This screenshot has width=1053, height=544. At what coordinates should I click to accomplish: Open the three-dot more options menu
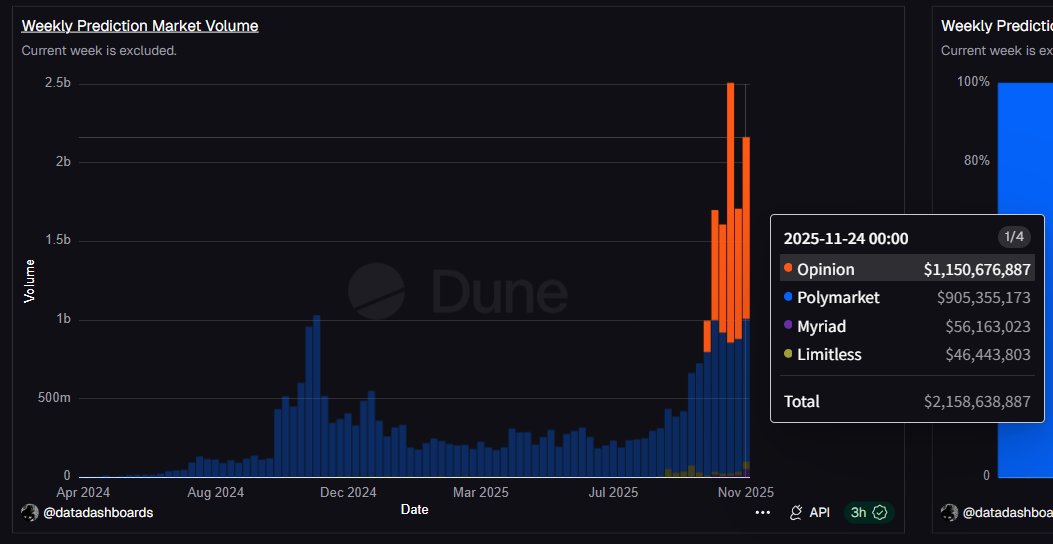click(x=762, y=512)
